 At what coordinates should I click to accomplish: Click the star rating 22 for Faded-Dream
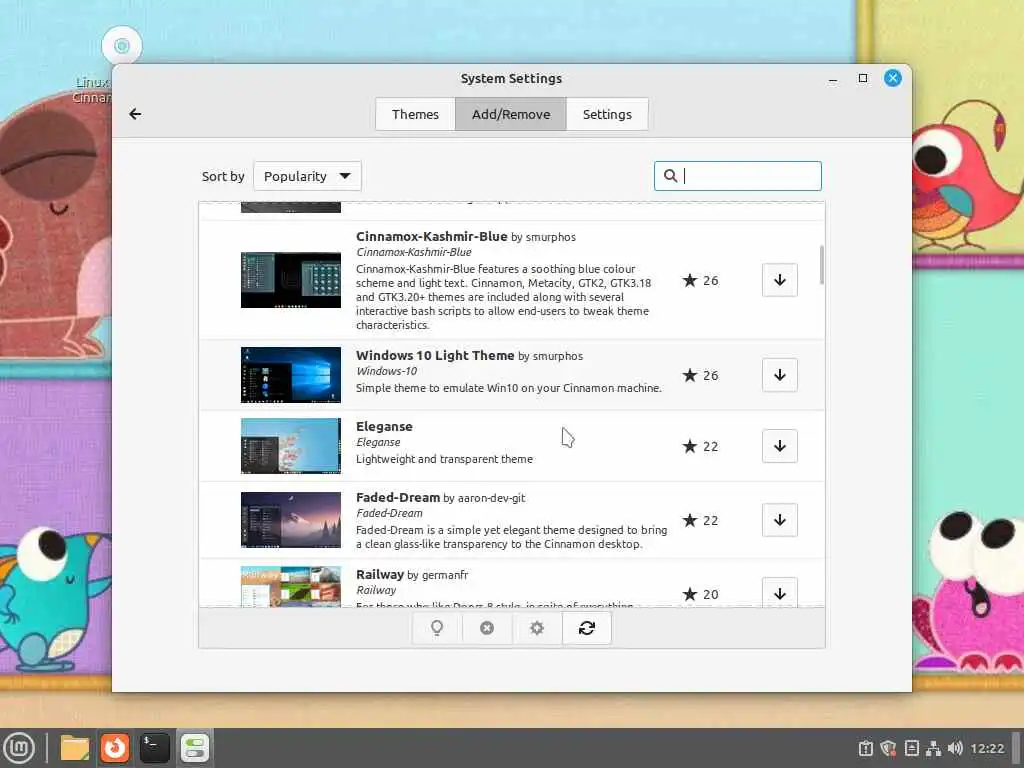click(700, 520)
